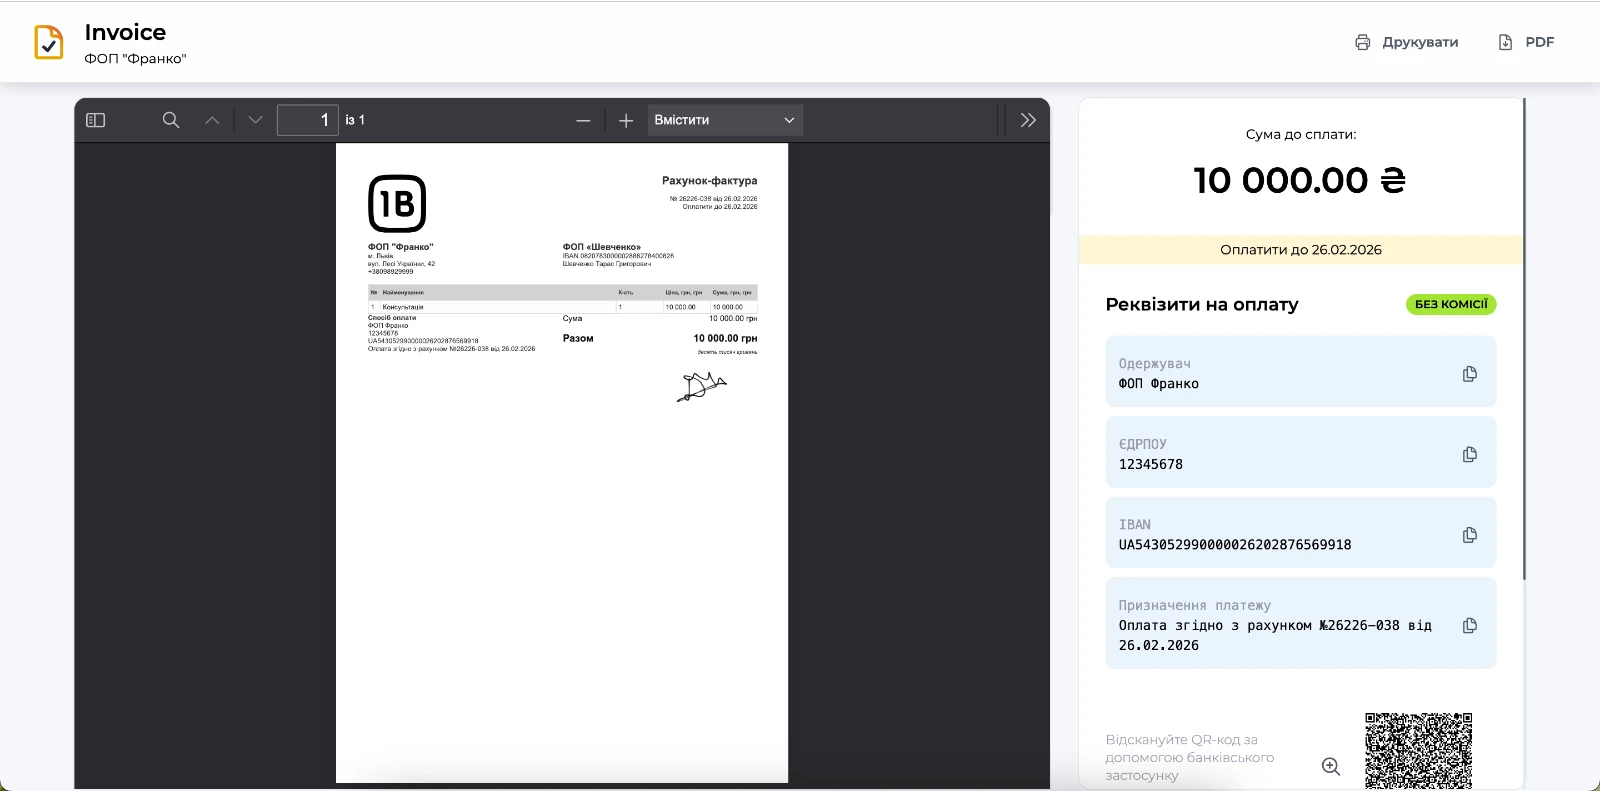Viewport: 1600px width, 791px height.
Task: Zoom out with the minus icon
Action: pyautogui.click(x=583, y=121)
